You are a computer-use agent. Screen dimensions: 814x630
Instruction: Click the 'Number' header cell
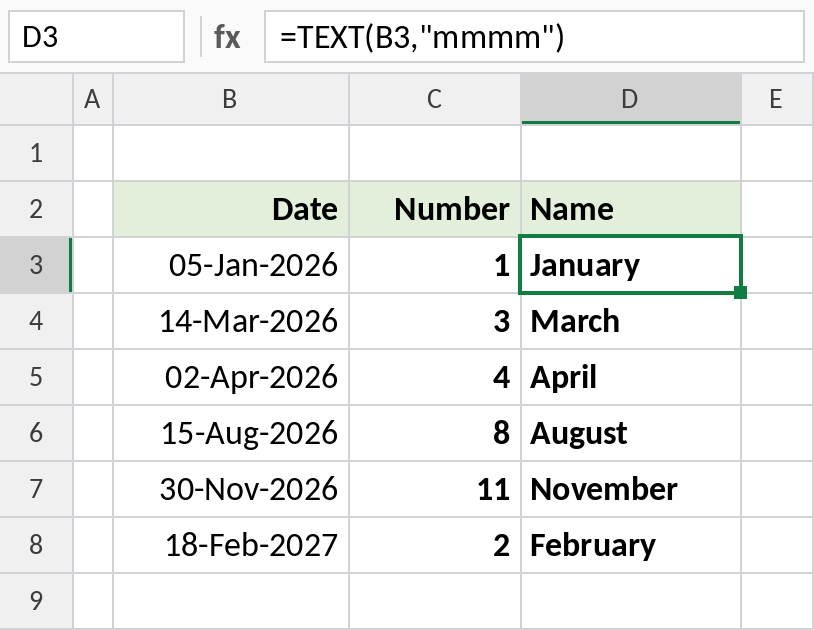point(435,209)
